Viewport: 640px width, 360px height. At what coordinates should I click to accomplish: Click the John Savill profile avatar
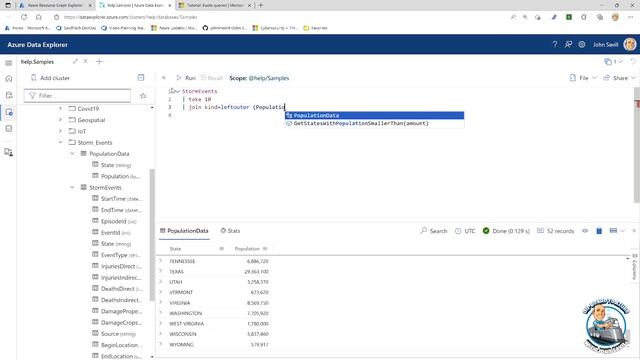point(630,44)
